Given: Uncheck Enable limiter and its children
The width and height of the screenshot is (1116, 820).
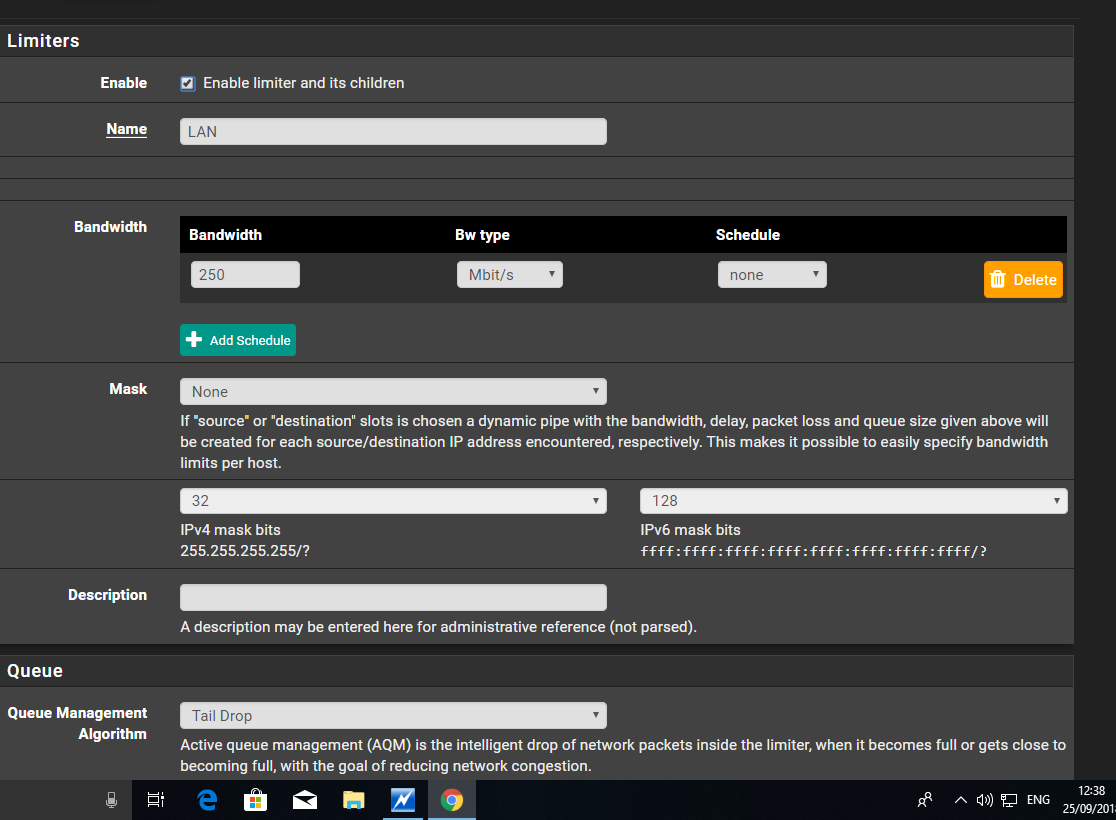Looking at the screenshot, I should [188, 84].
